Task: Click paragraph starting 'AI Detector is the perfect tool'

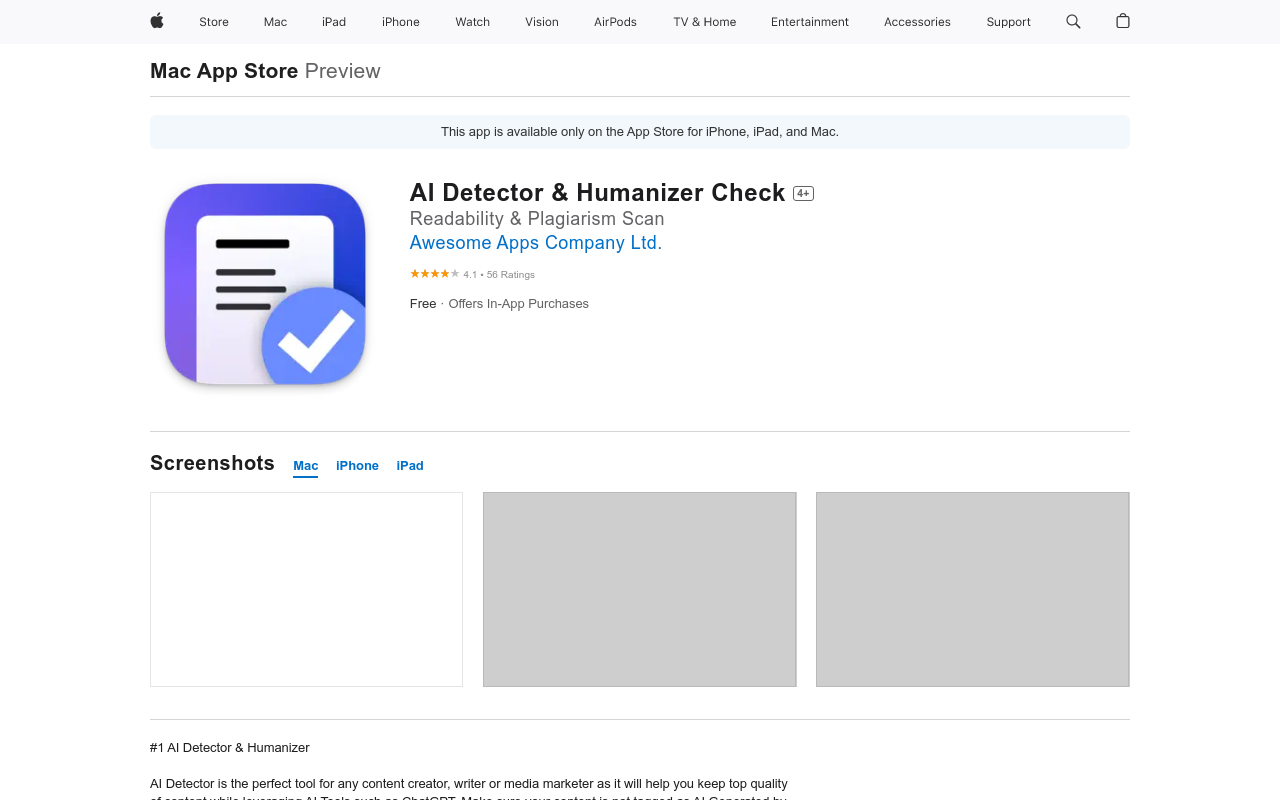Action: (x=469, y=790)
